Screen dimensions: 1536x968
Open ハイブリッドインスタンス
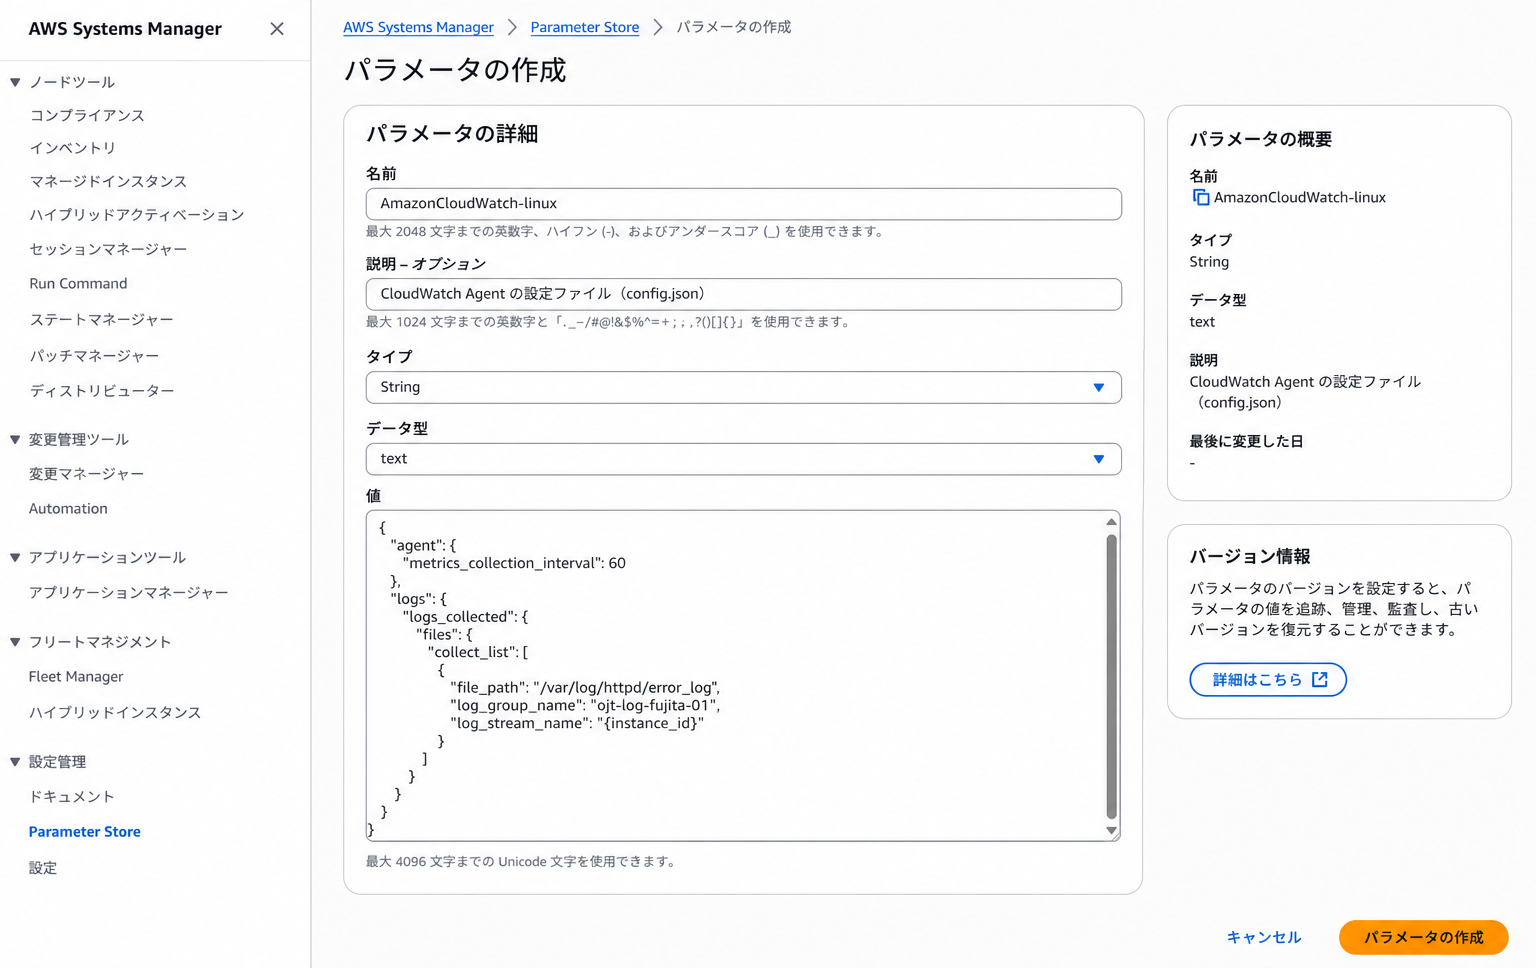pyautogui.click(x=115, y=713)
